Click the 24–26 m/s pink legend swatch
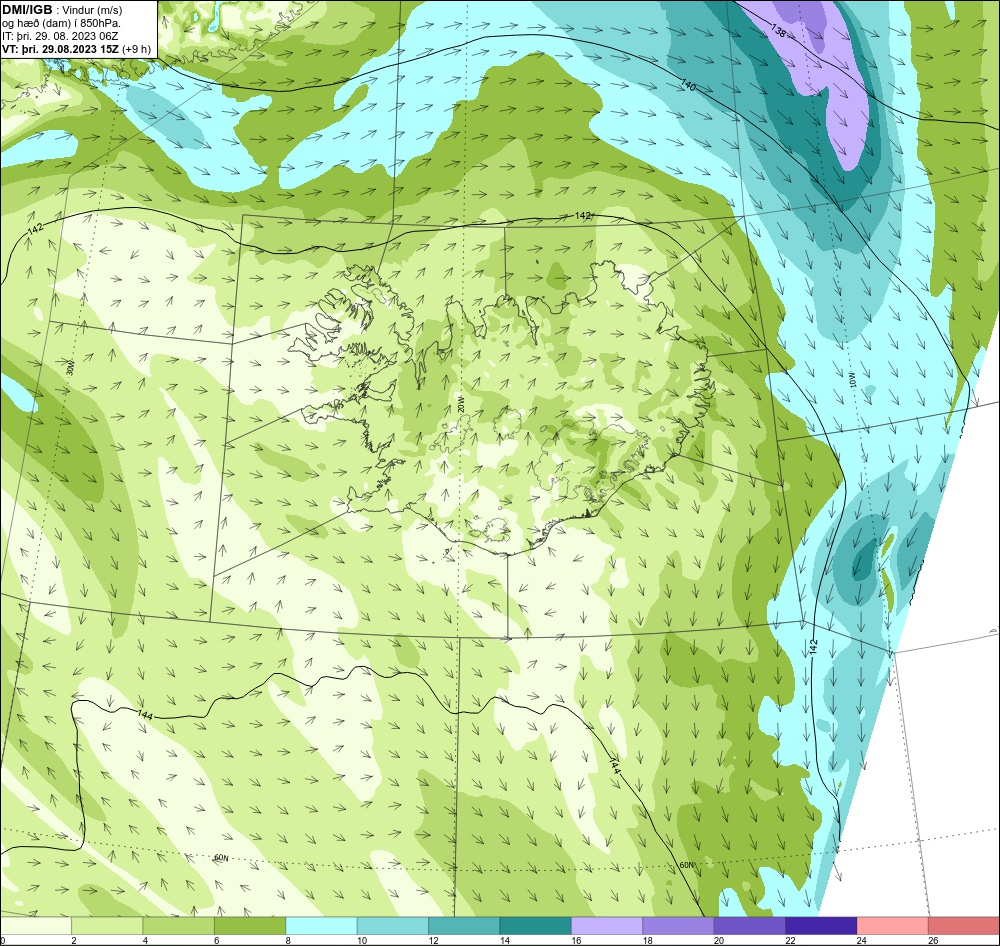 coord(893,925)
